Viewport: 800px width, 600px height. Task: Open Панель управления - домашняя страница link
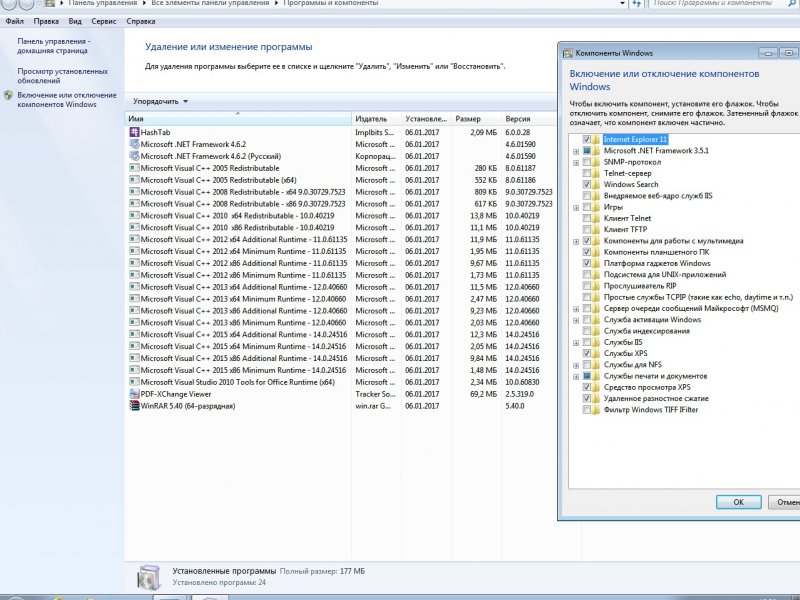tap(54, 46)
